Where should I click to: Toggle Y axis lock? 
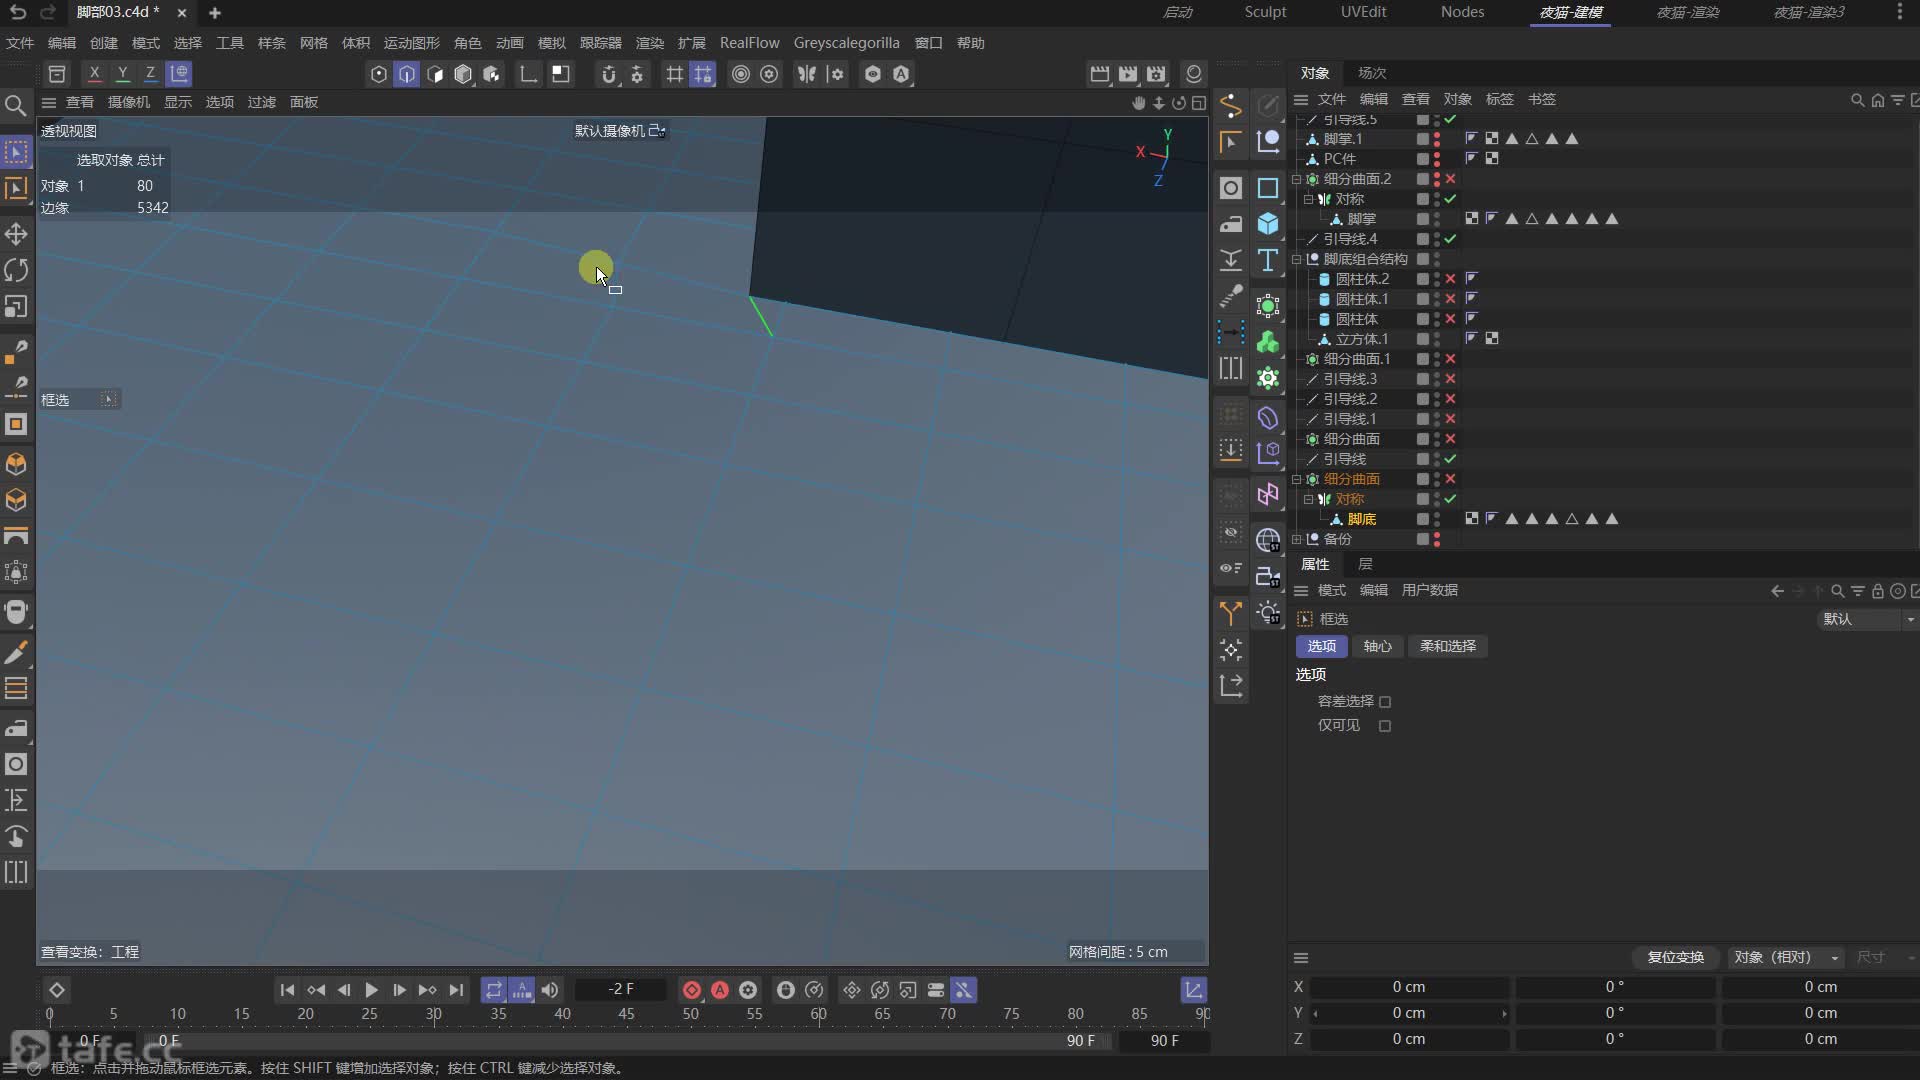click(x=122, y=73)
